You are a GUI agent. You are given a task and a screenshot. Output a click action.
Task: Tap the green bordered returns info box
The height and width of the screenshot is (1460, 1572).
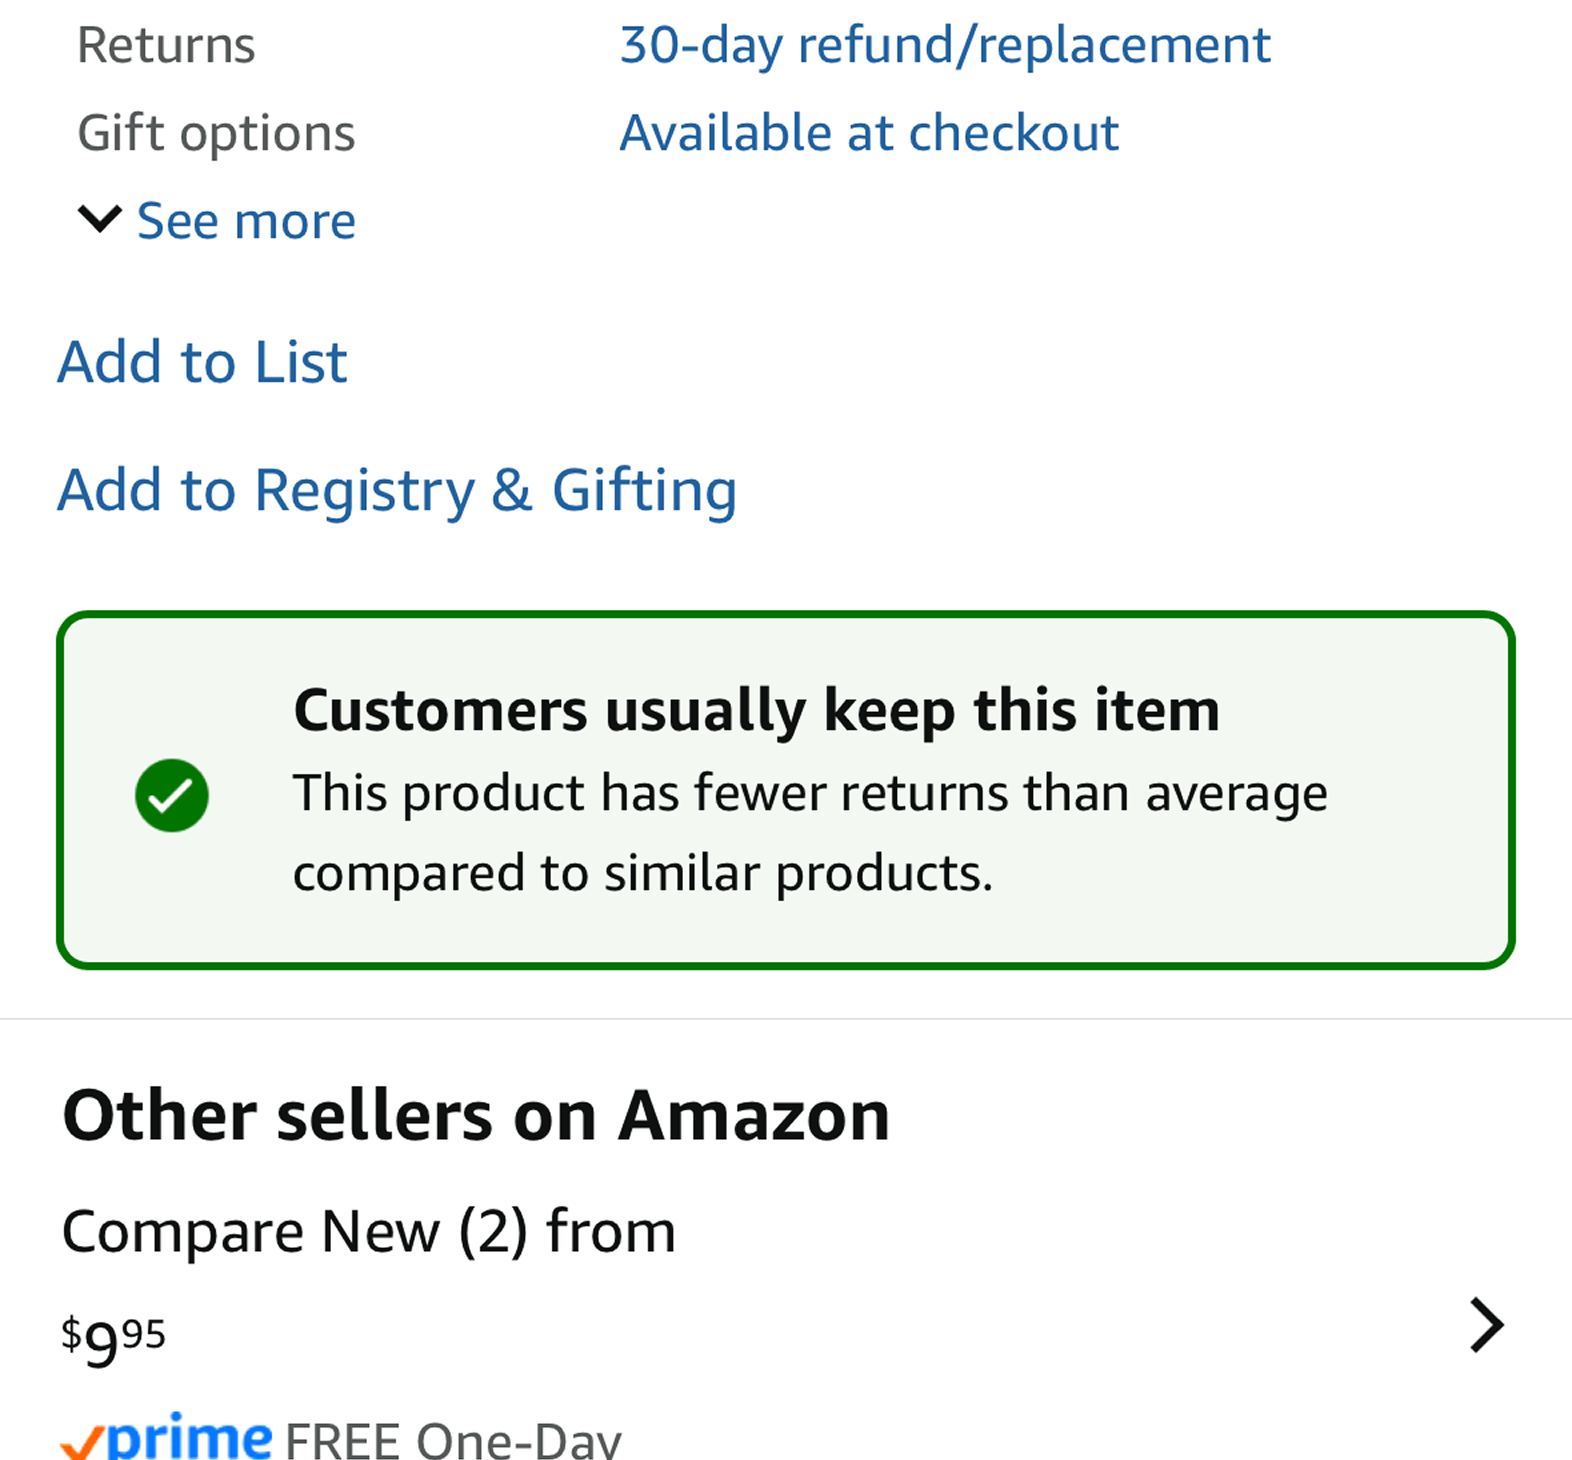[786, 790]
